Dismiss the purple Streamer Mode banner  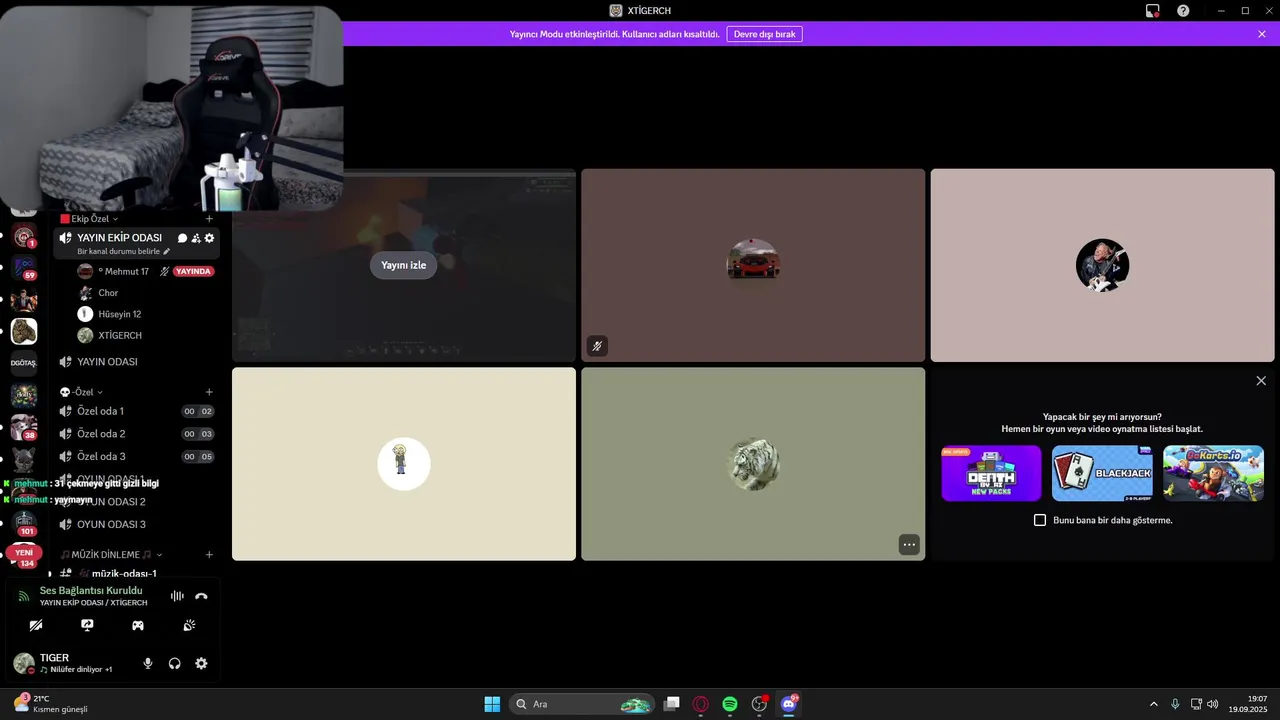pyautogui.click(x=1262, y=34)
